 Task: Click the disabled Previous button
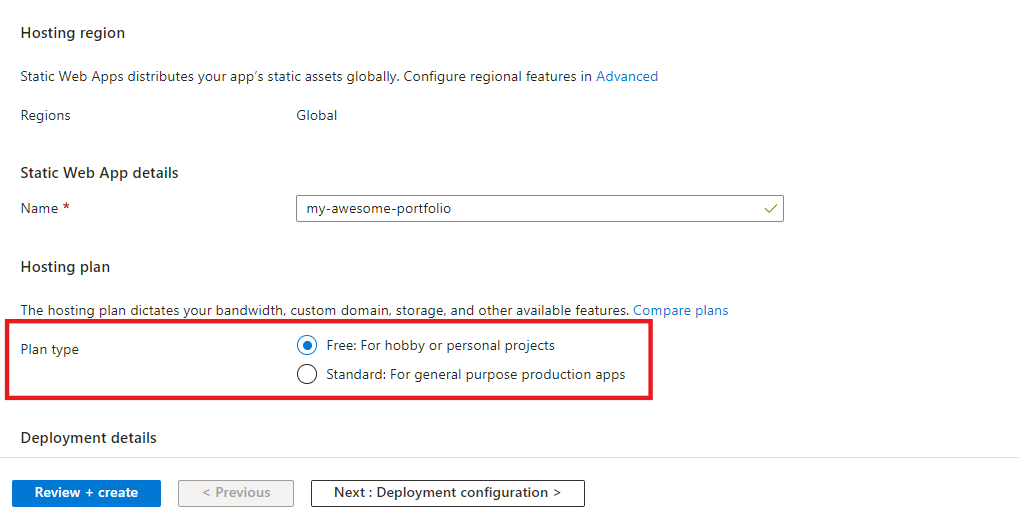[236, 493]
